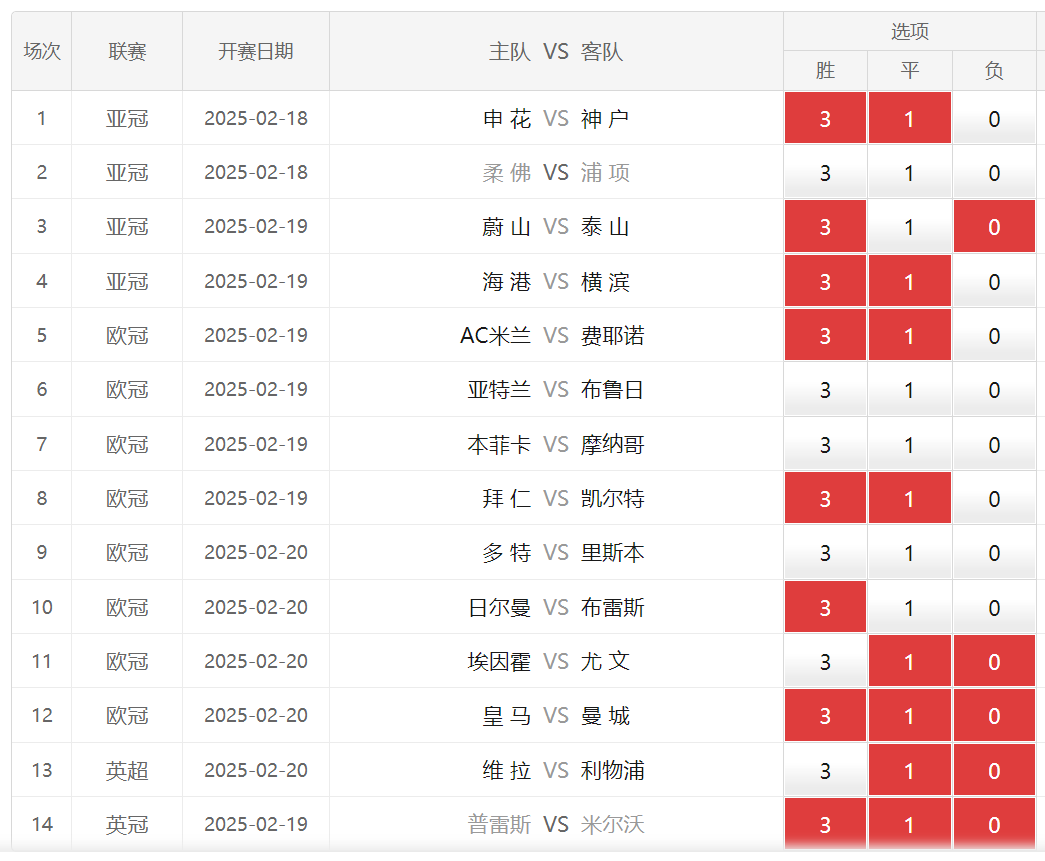Image resolution: width=1045 pixels, height=861 pixels.
Task: Deselect 负 option 0 for 蔚山 VS 泰山
Action: tap(994, 227)
